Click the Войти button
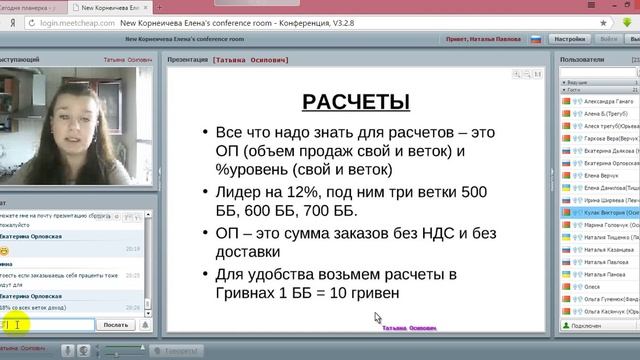This screenshot has width=640, height=360. 609,39
